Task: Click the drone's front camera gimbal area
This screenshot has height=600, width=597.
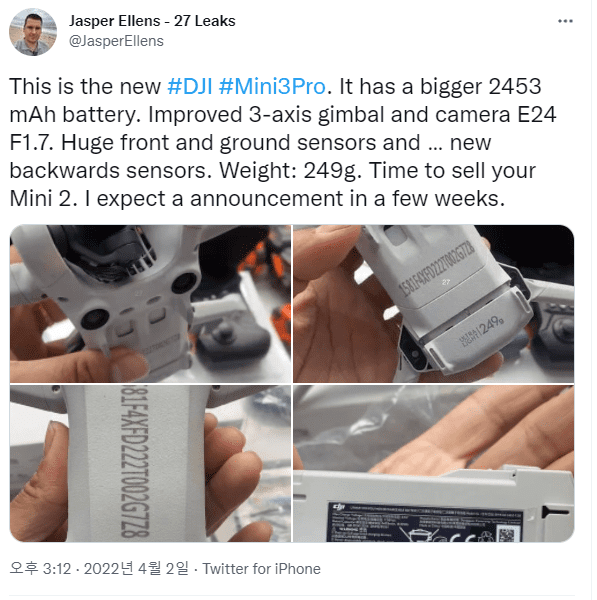Action: [109, 251]
